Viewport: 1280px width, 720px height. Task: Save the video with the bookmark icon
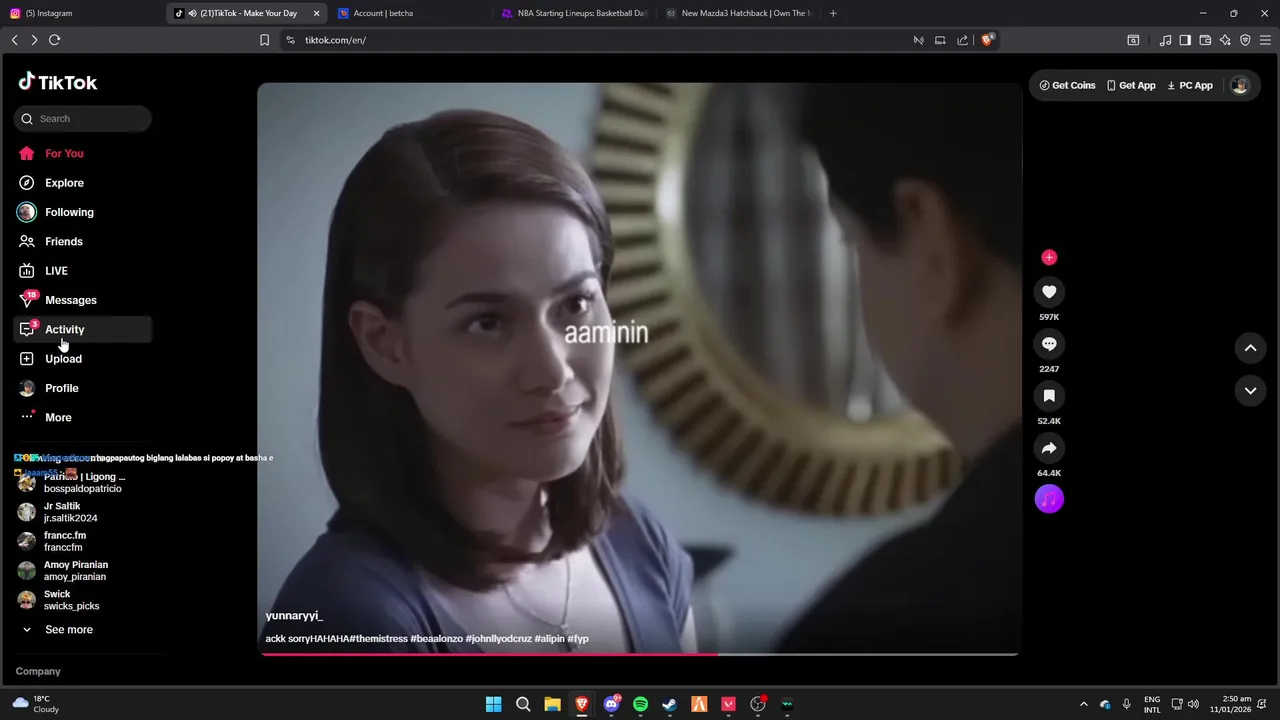pyautogui.click(x=1049, y=396)
